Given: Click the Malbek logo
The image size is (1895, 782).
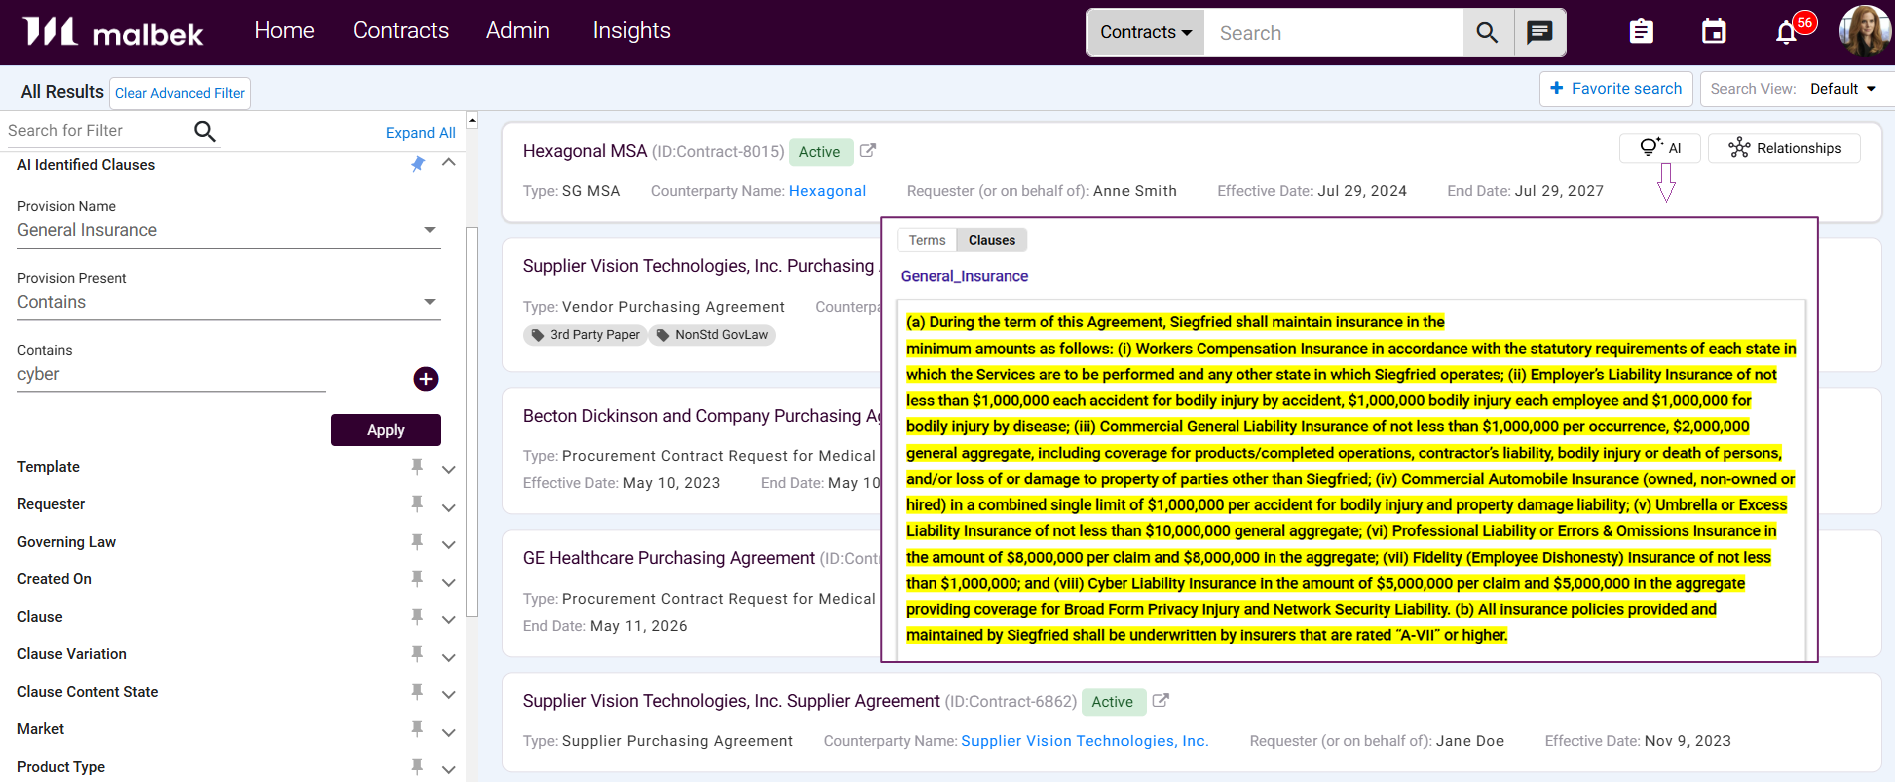Looking at the screenshot, I should [112, 32].
